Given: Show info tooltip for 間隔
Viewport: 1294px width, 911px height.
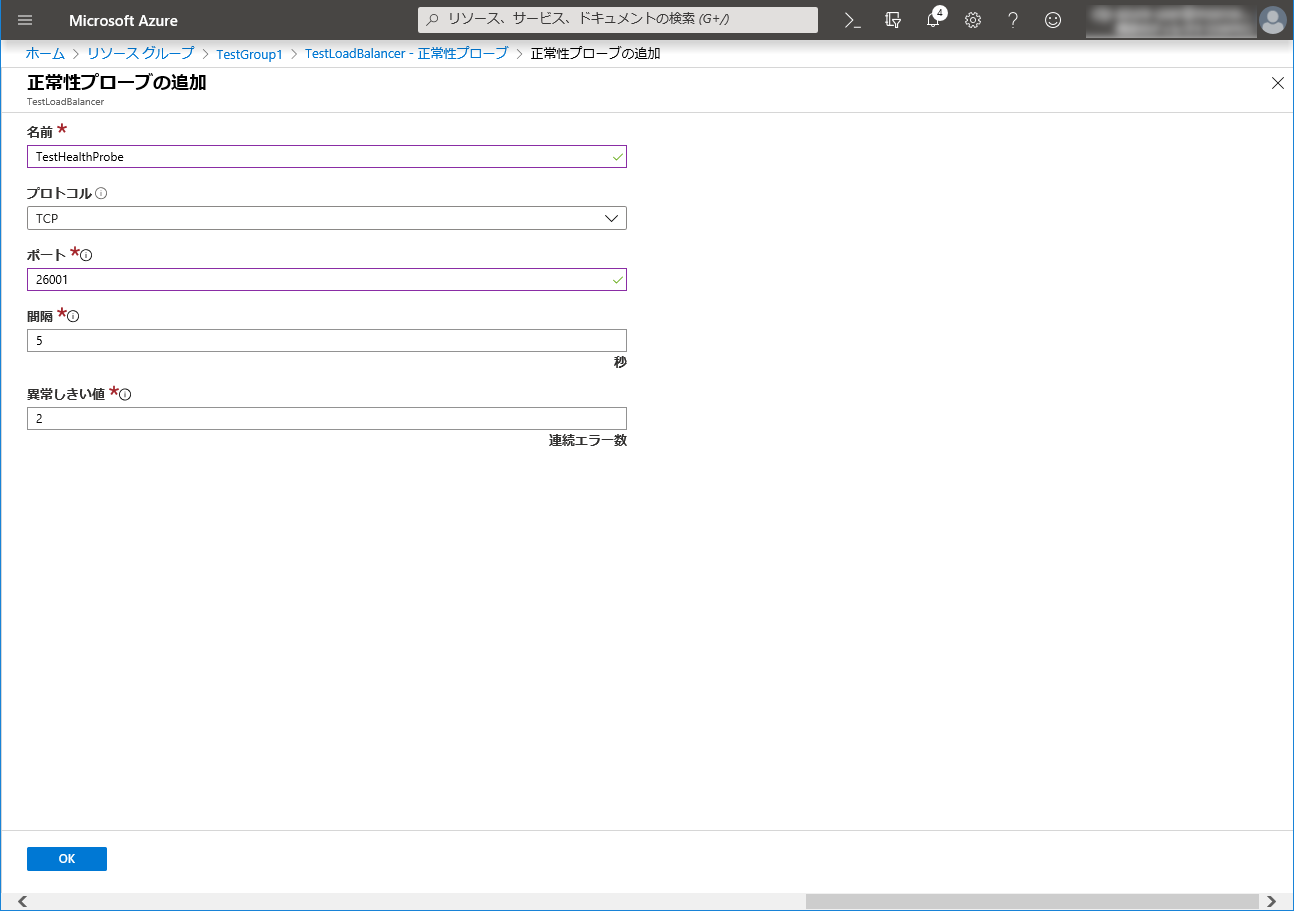Looking at the screenshot, I should coord(73,316).
